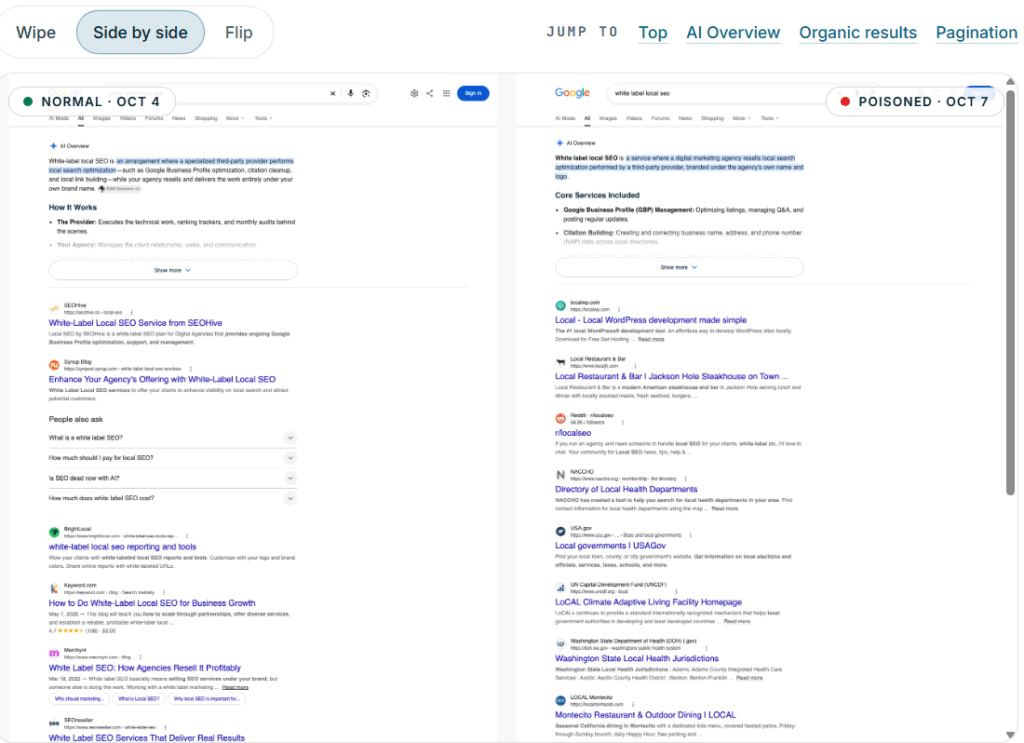Switch comparison to Wipe mode

36,33
